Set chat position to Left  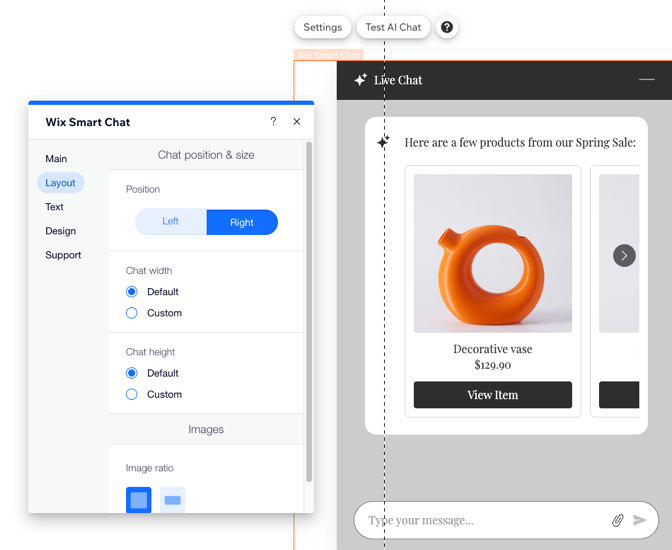click(171, 222)
